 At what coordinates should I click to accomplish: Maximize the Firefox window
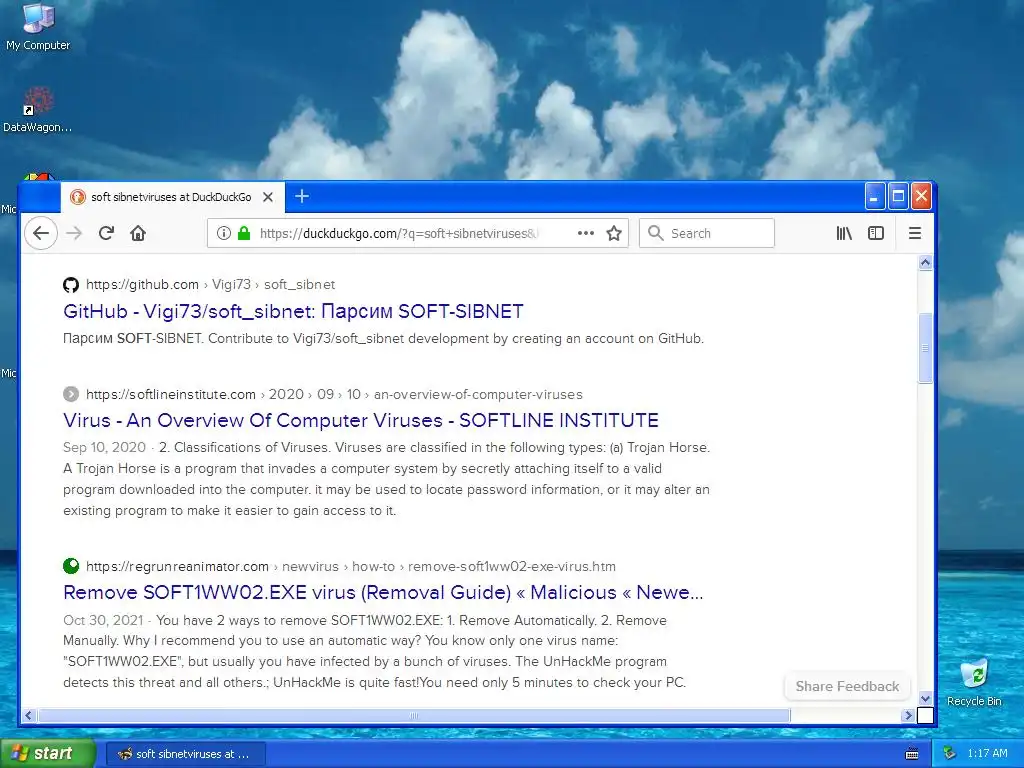click(x=899, y=196)
